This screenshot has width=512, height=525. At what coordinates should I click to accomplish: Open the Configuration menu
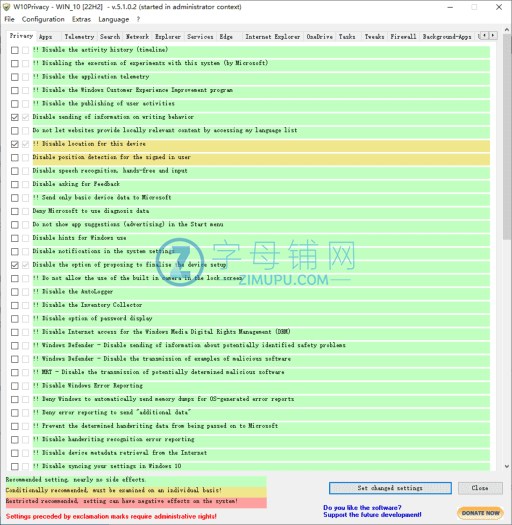[43, 19]
